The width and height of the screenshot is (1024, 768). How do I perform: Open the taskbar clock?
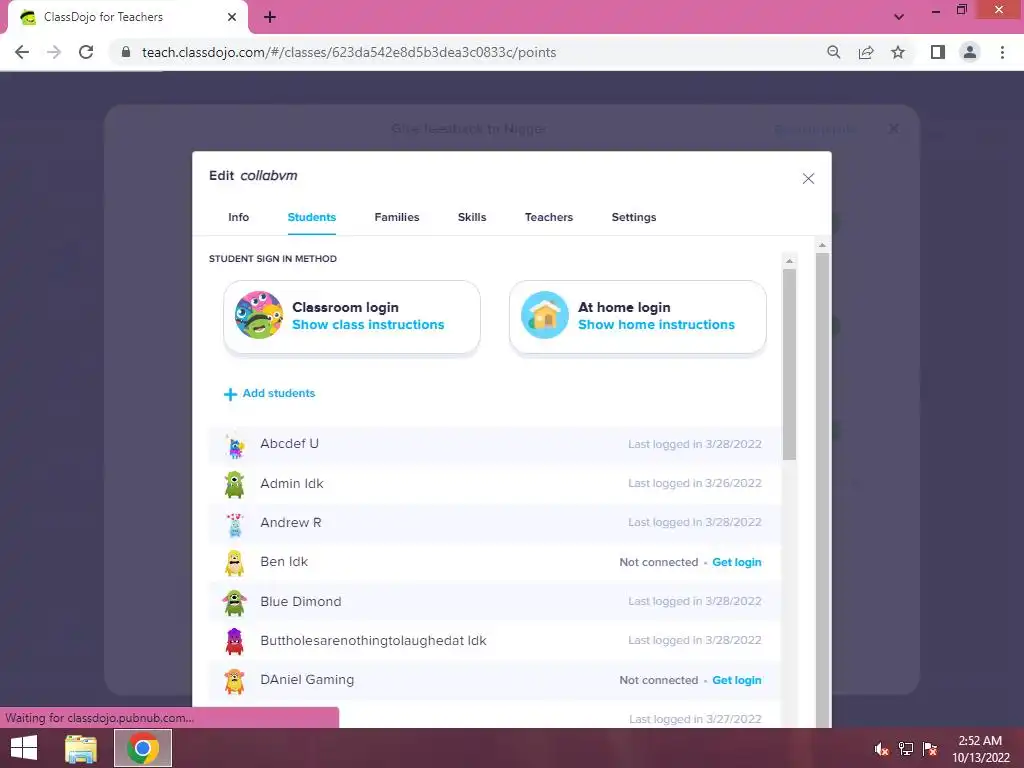[980, 749]
